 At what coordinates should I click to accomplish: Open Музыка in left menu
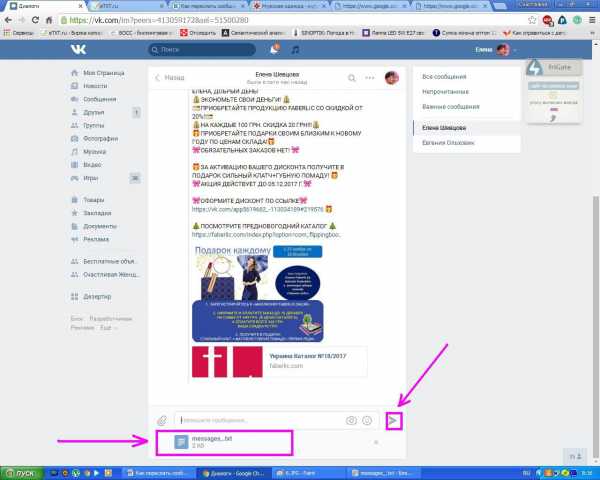point(95,152)
